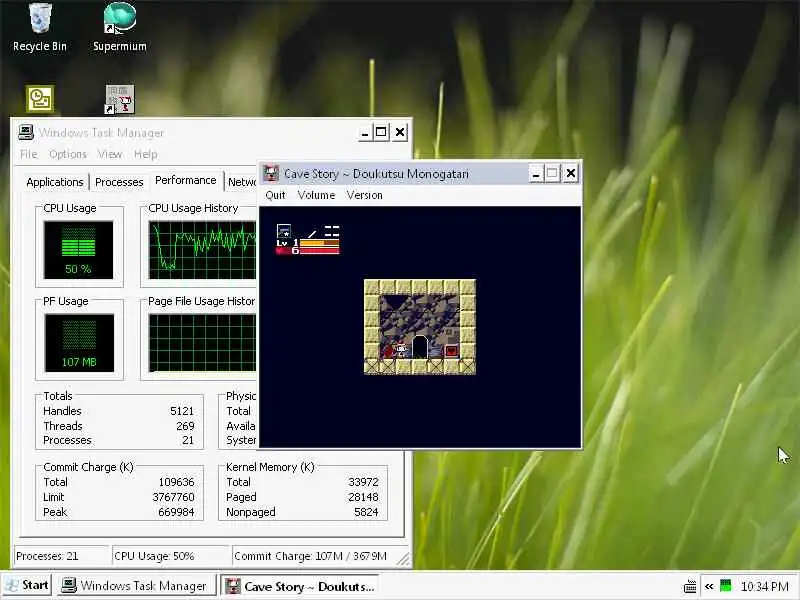Open the Task Manager File menu
The image size is (800, 600).
click(x=29, y=154)
